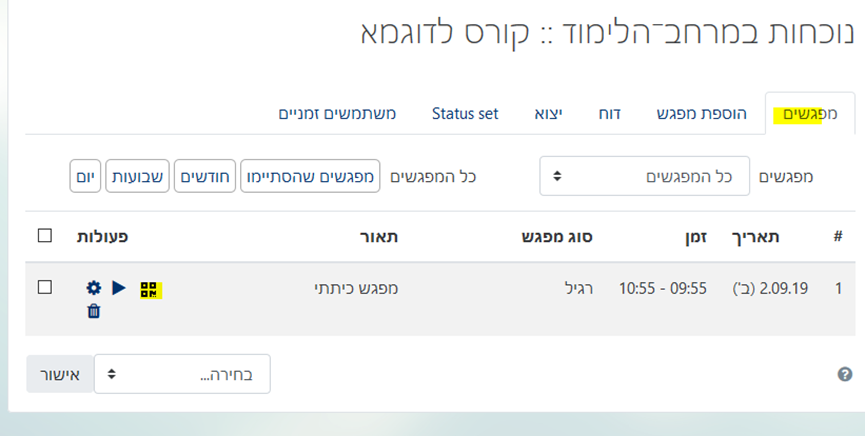This screenshot has width=865, height=436.
Task: Toggle the select-all checkbox in the table header
Action: [x=44, y=236]
